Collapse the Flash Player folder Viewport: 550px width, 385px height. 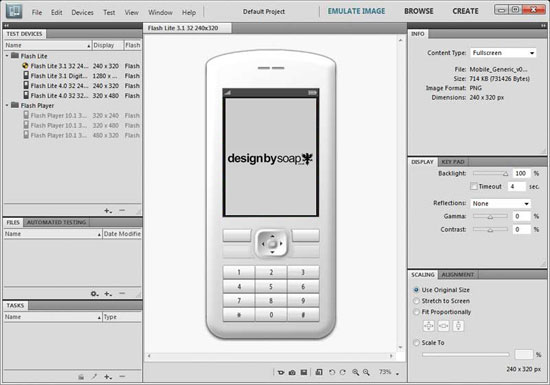coord(7,105)
